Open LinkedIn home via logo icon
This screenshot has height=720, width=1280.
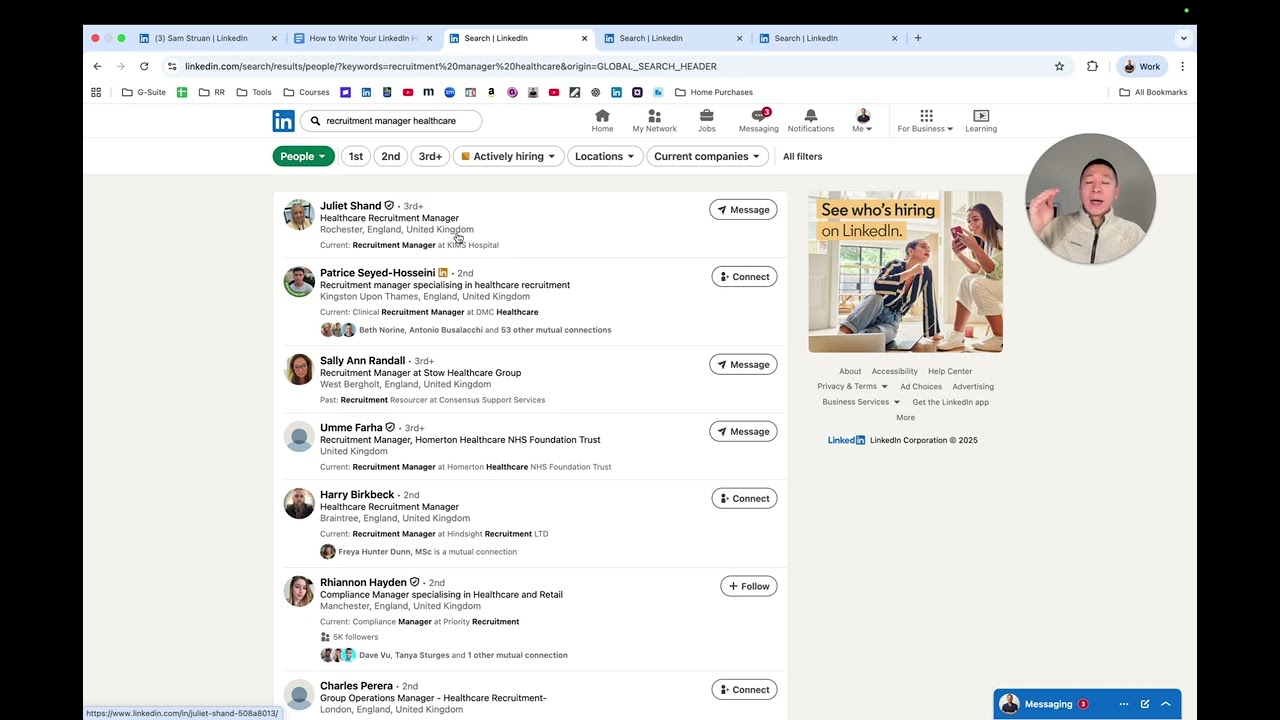pos(283,121)
